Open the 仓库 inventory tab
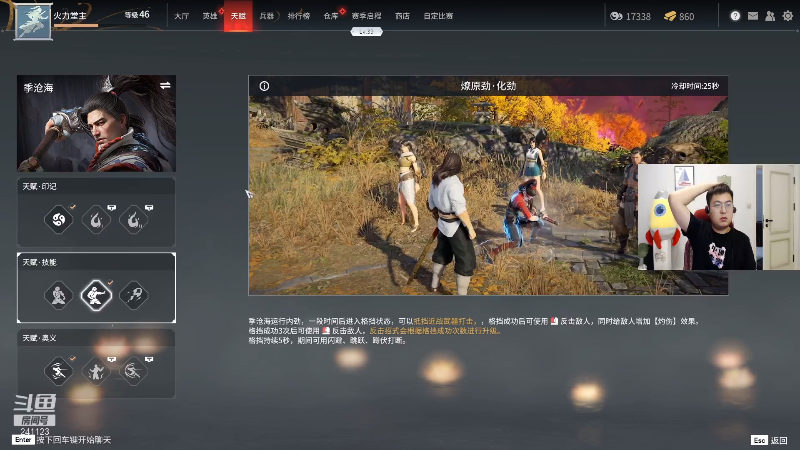Viewport: 800px width, 450px height. (331, 16)
